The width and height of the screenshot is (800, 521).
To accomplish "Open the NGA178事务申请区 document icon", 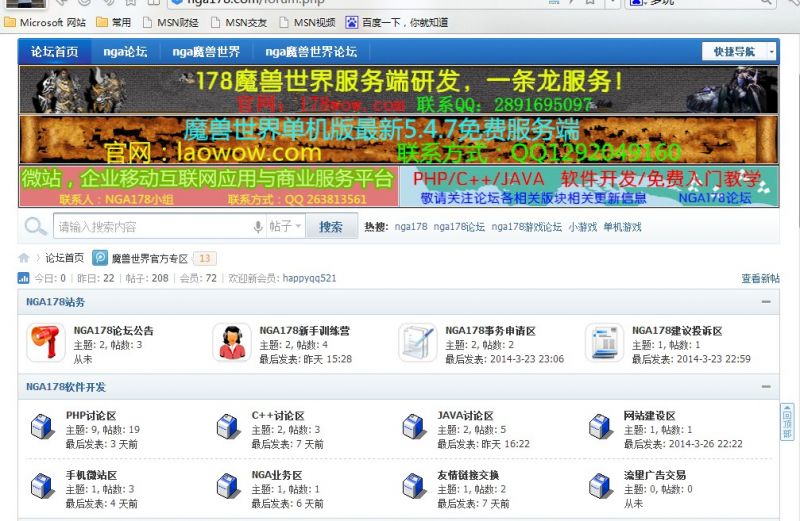I will click(x=417, y=342).
